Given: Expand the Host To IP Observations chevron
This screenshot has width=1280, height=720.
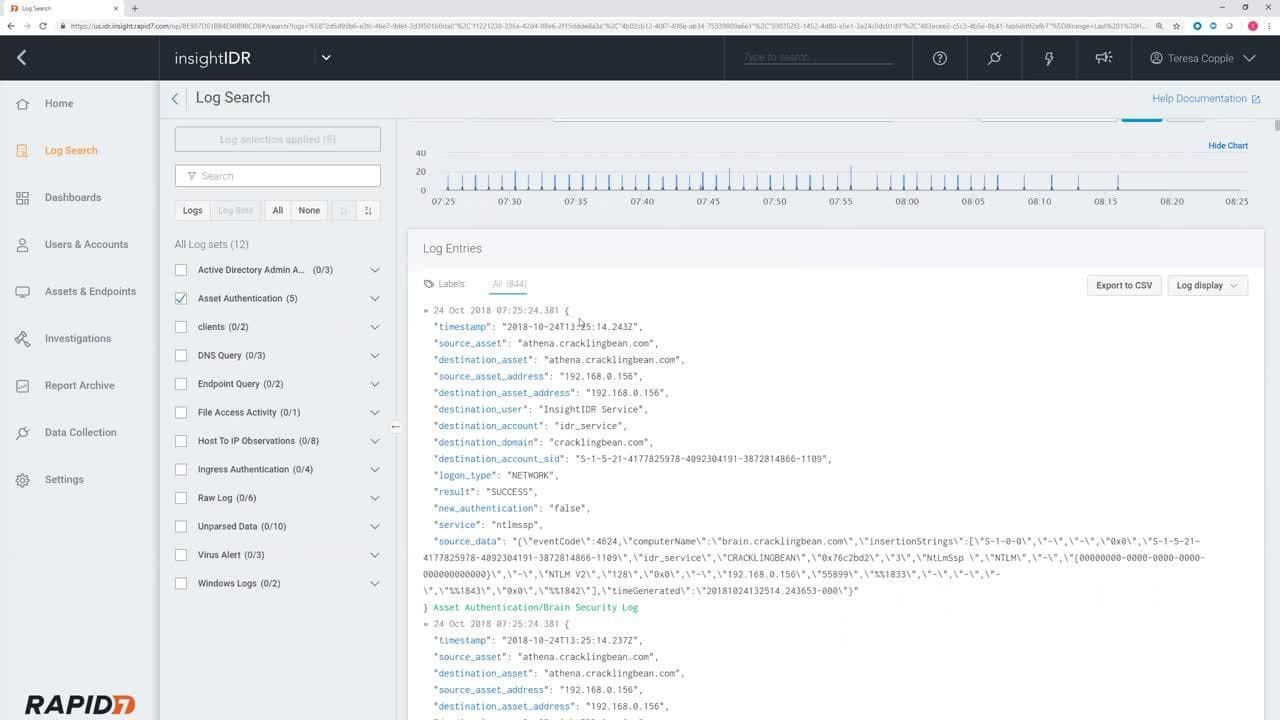Looking at the screenshot, I should [375, 441].
